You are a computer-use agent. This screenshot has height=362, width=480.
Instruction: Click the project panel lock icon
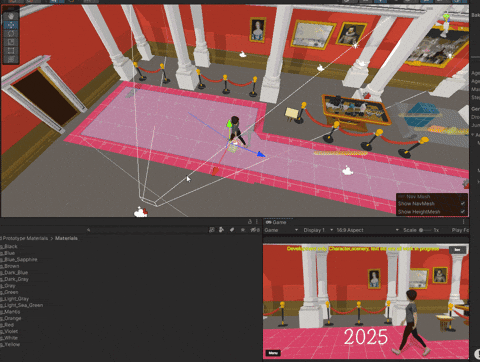point(250,222)
